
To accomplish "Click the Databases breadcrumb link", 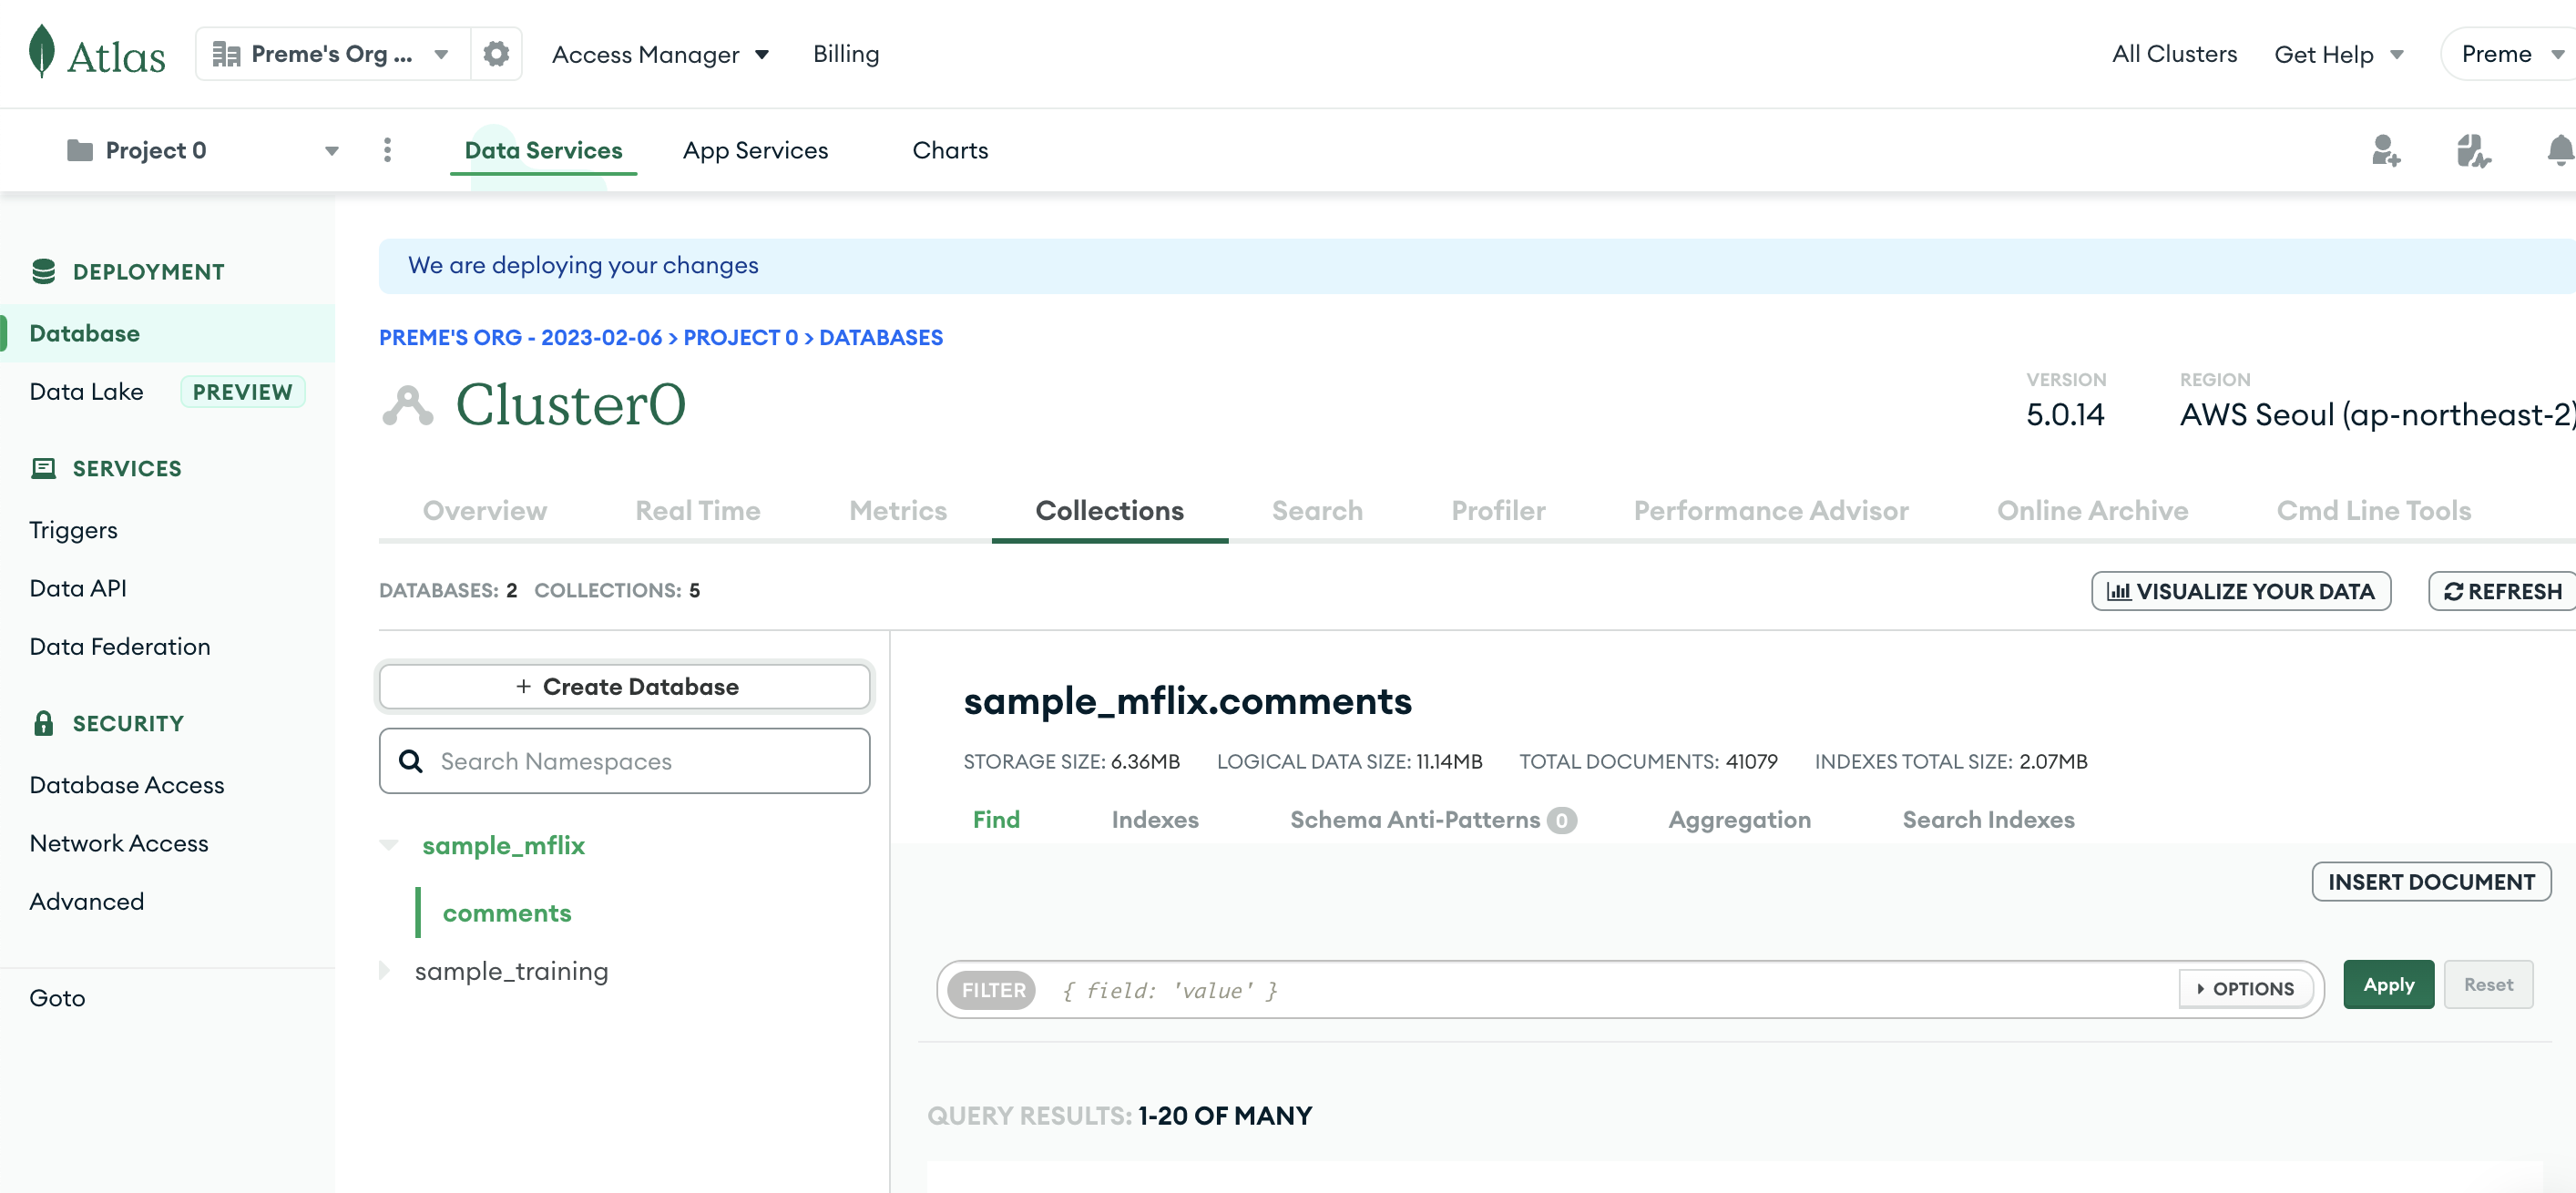I will pyautogui.click(x=880, y=338).
